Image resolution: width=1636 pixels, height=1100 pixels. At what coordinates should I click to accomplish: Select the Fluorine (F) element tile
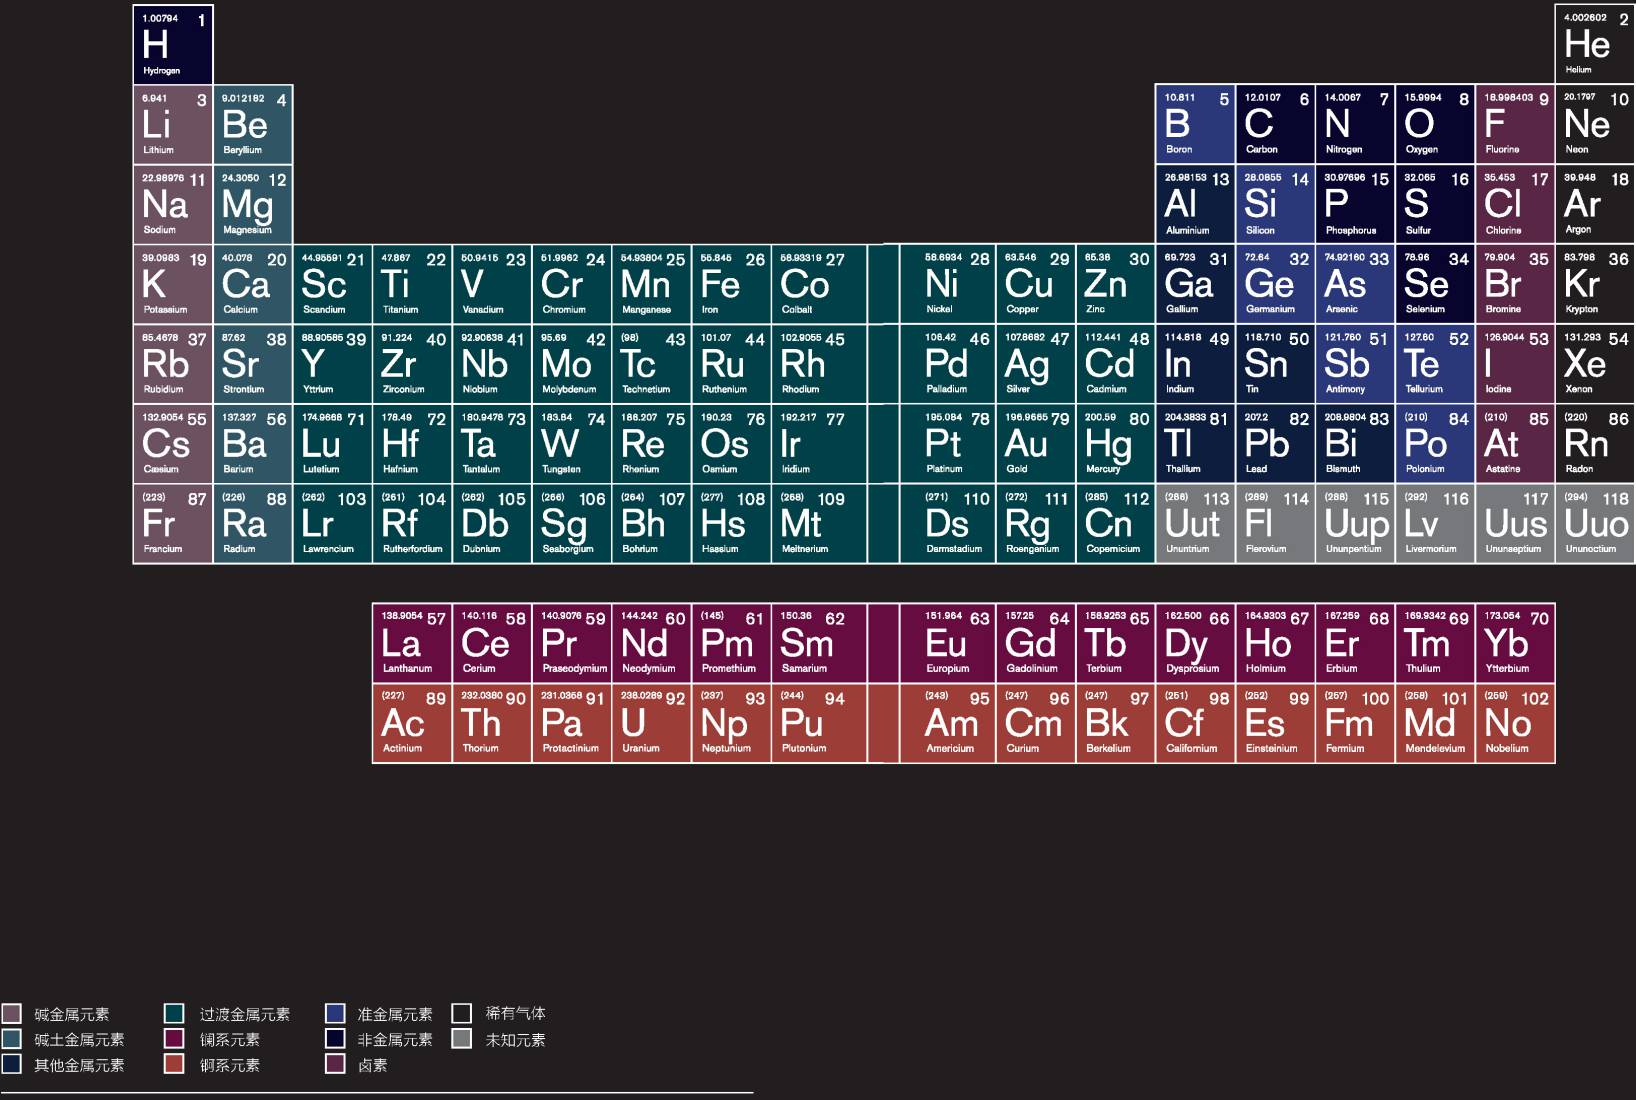click(x=1515, y=124)
